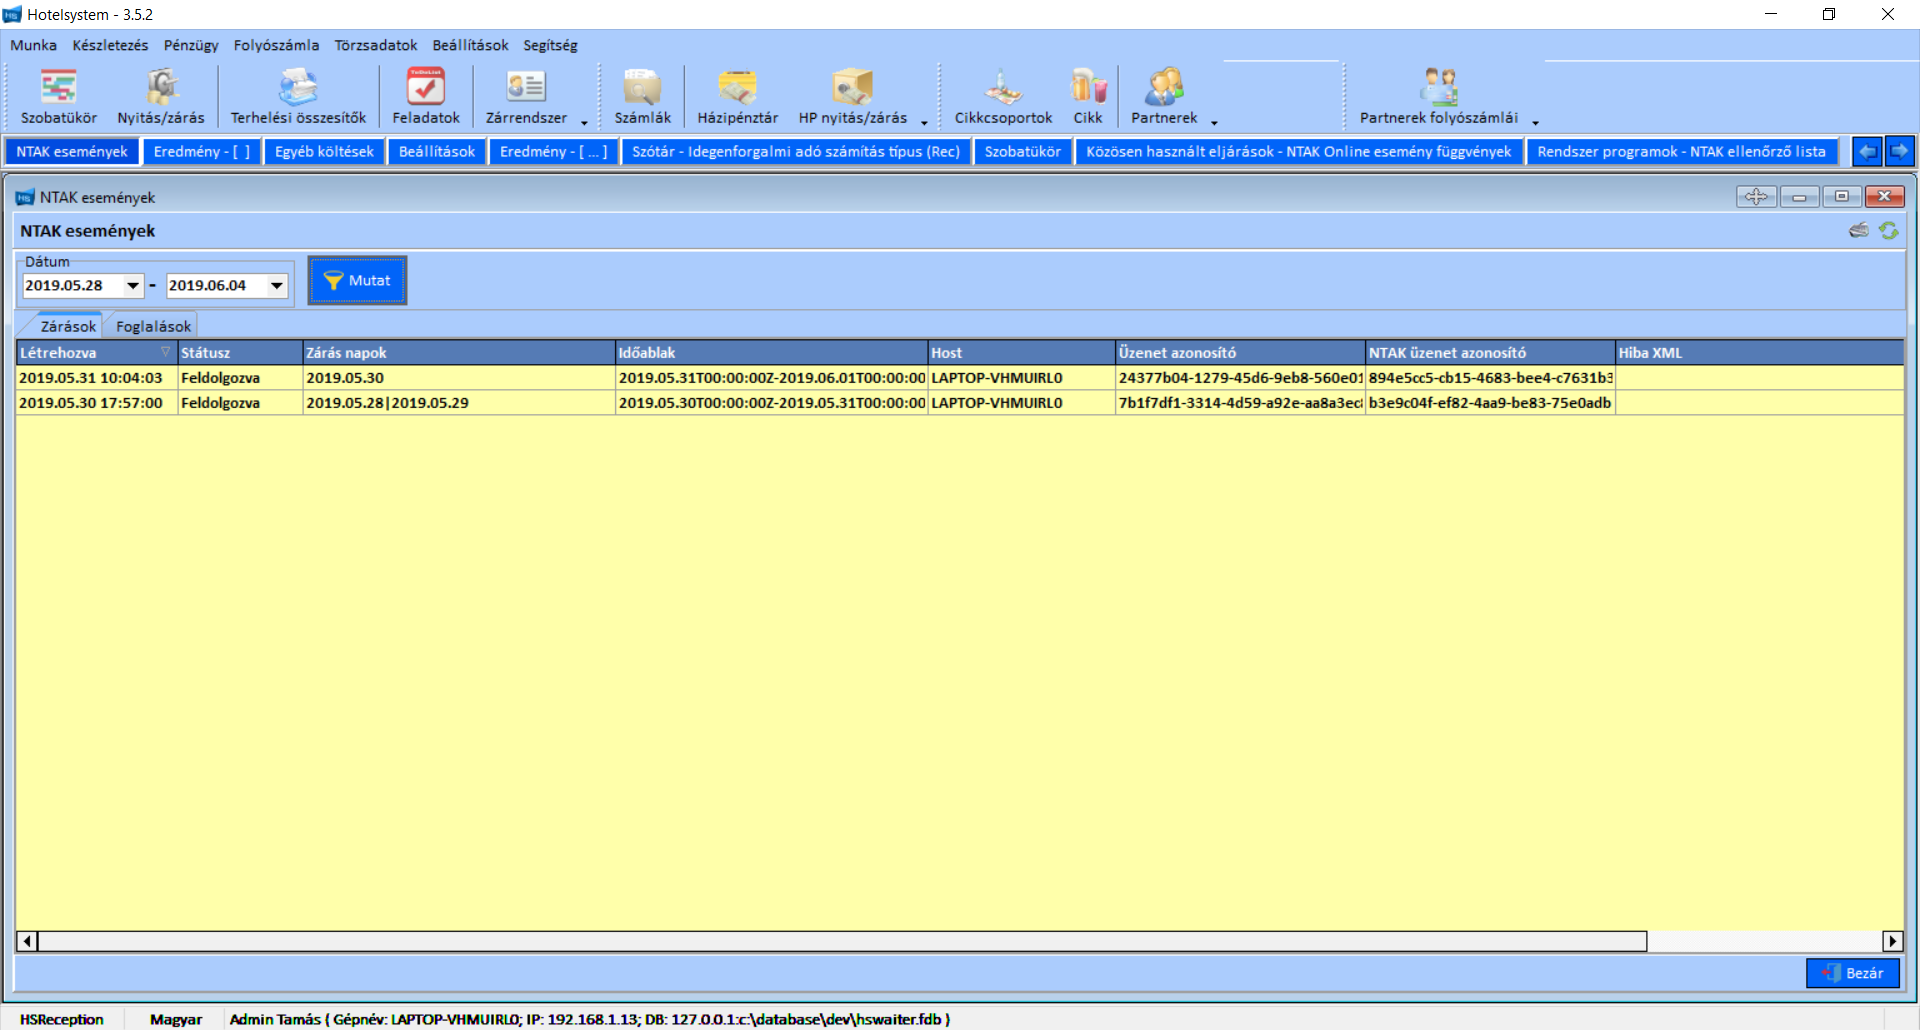Click the cell 2019.05.28|2019.05.29
The image size is (1920, 1030).
tap(458, 403)
